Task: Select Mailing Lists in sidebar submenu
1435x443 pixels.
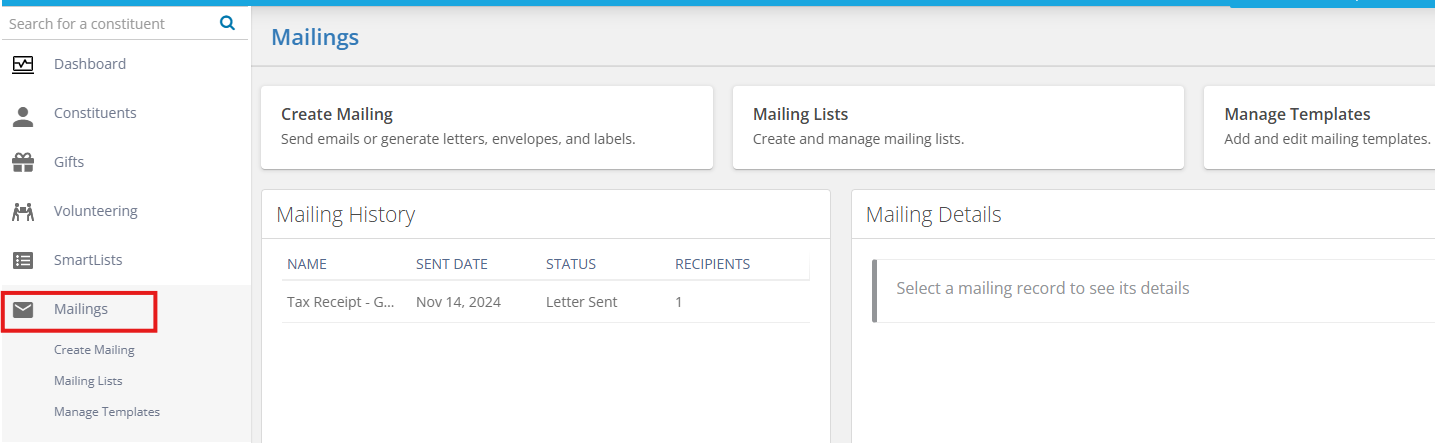Action: [x=88, y=381]
